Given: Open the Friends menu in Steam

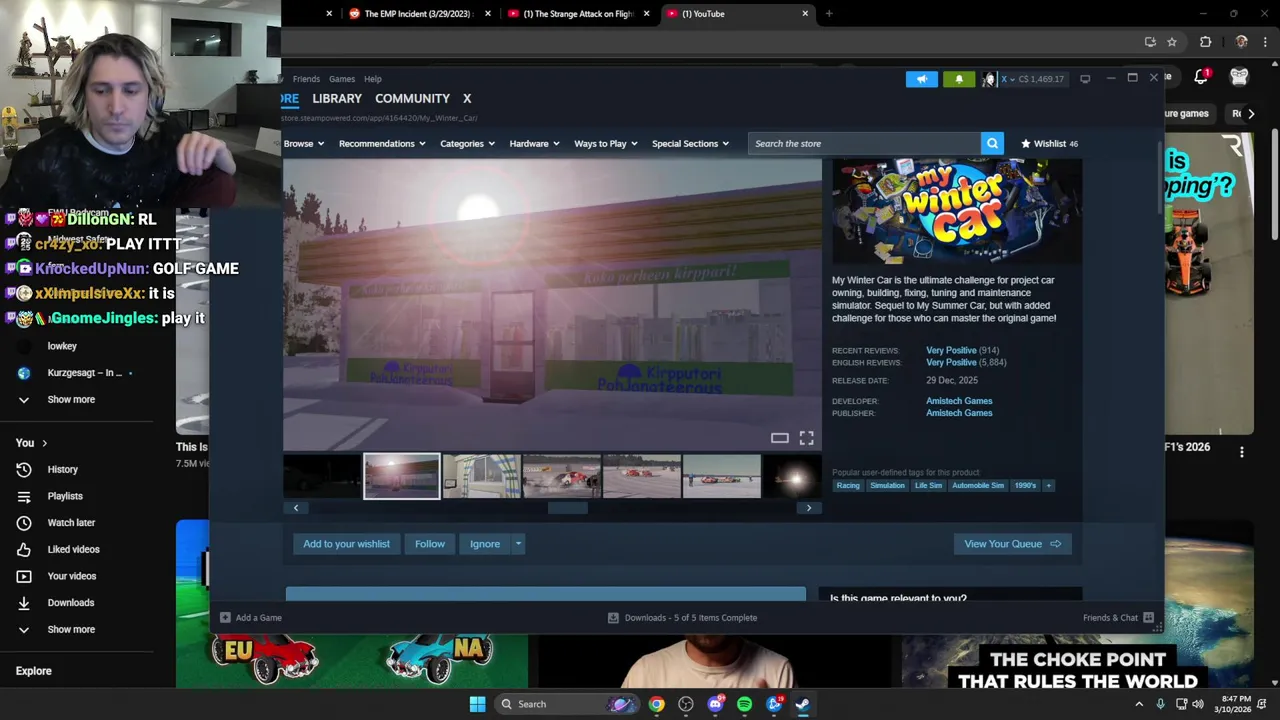Looking at the screenshot, I should tap(306, 79).
